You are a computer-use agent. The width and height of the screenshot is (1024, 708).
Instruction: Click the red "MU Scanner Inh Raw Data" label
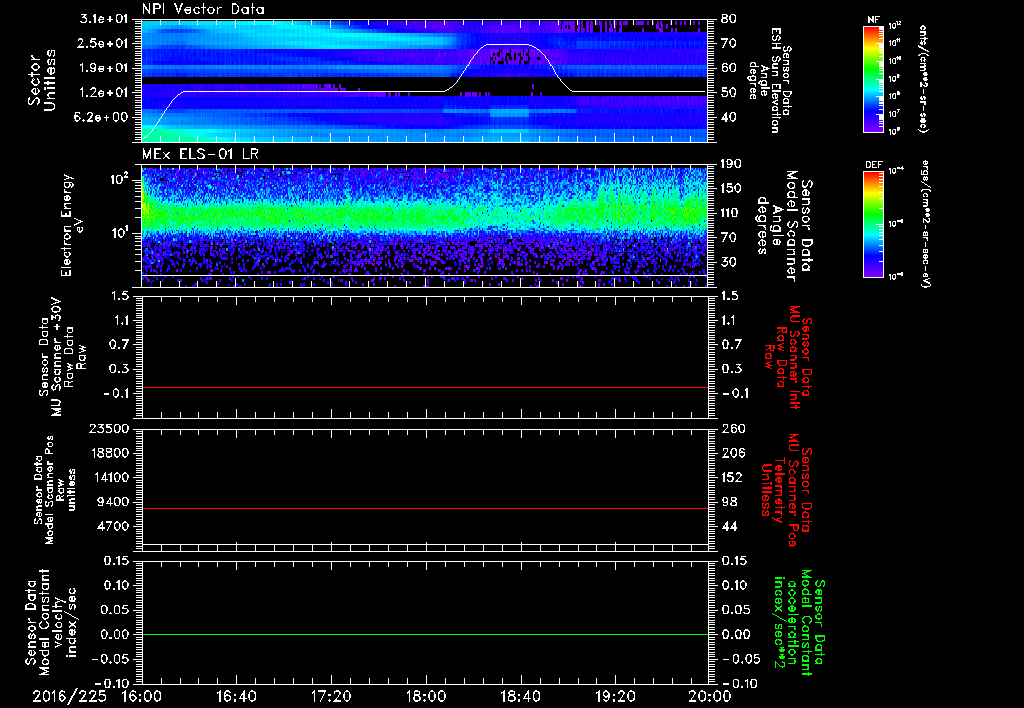tap(787, 357)
